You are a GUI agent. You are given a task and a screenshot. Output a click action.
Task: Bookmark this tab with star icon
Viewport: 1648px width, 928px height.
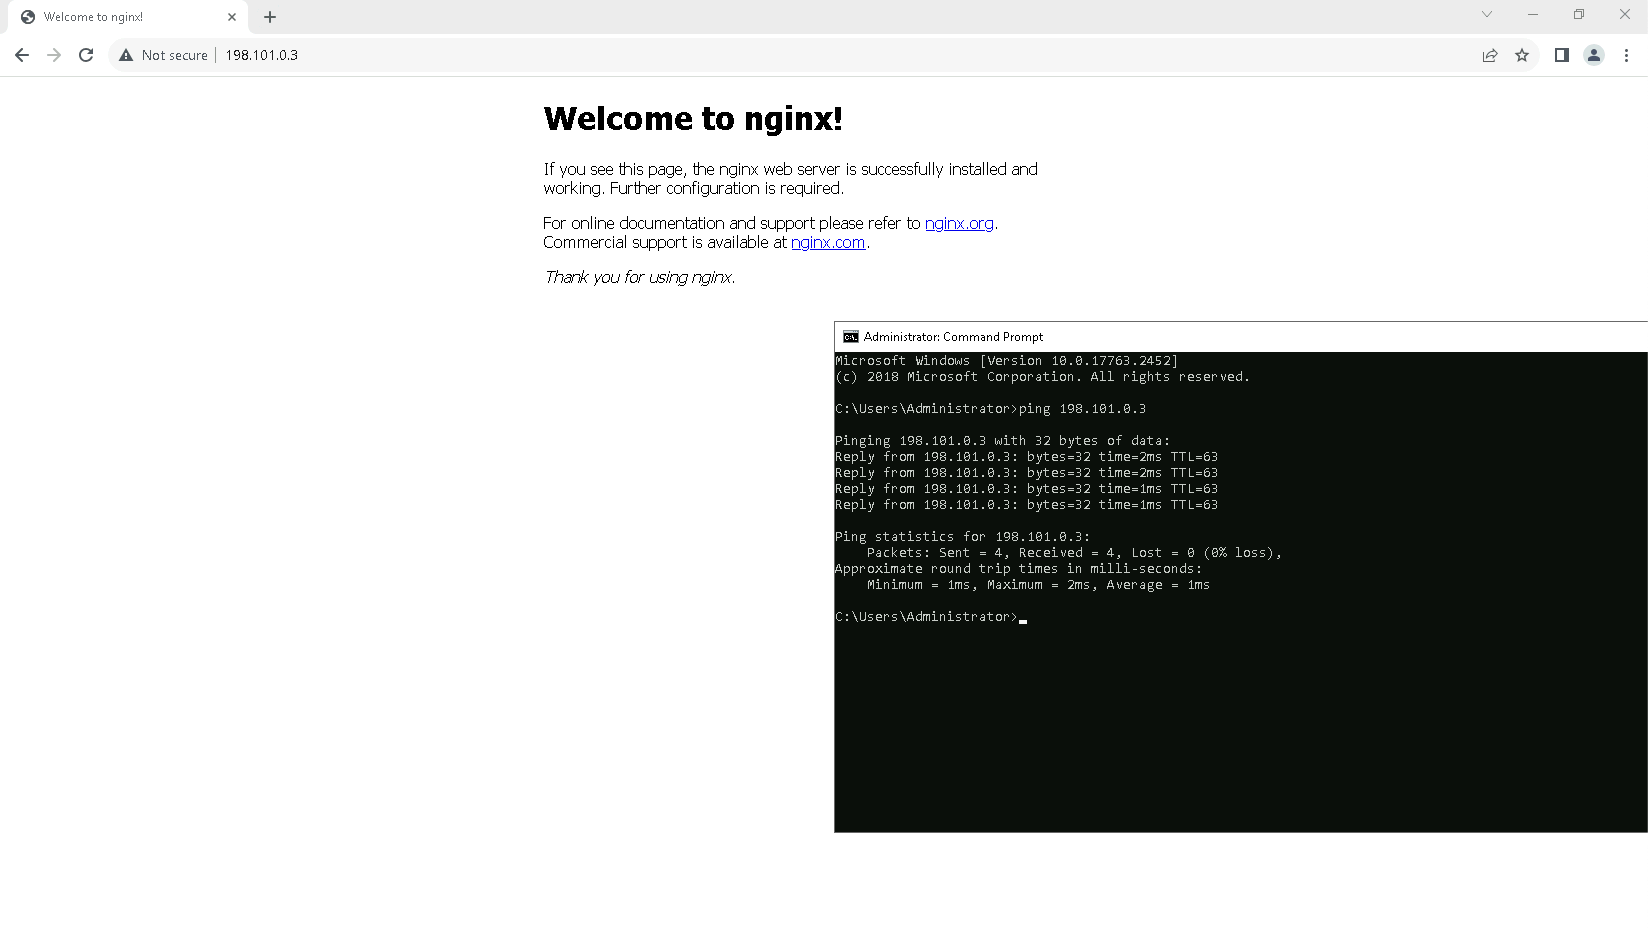[x=1522, y=55]
